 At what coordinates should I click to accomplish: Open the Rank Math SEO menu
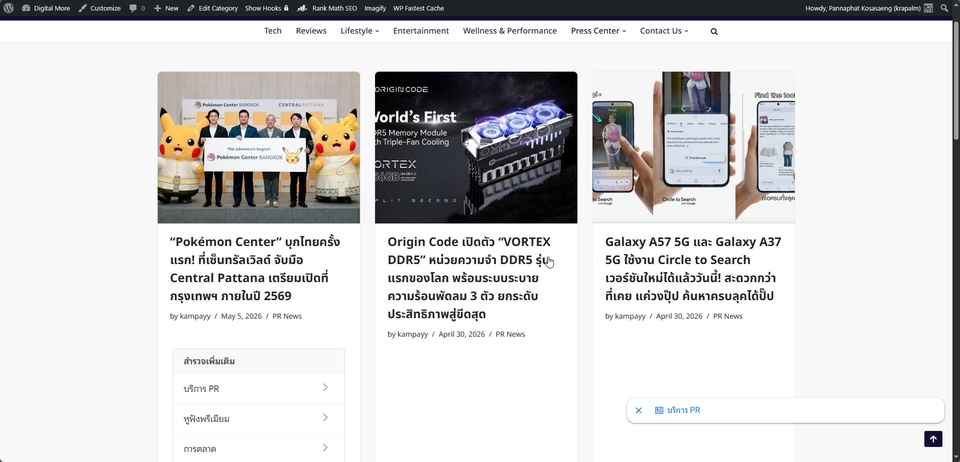click(327, 9)
